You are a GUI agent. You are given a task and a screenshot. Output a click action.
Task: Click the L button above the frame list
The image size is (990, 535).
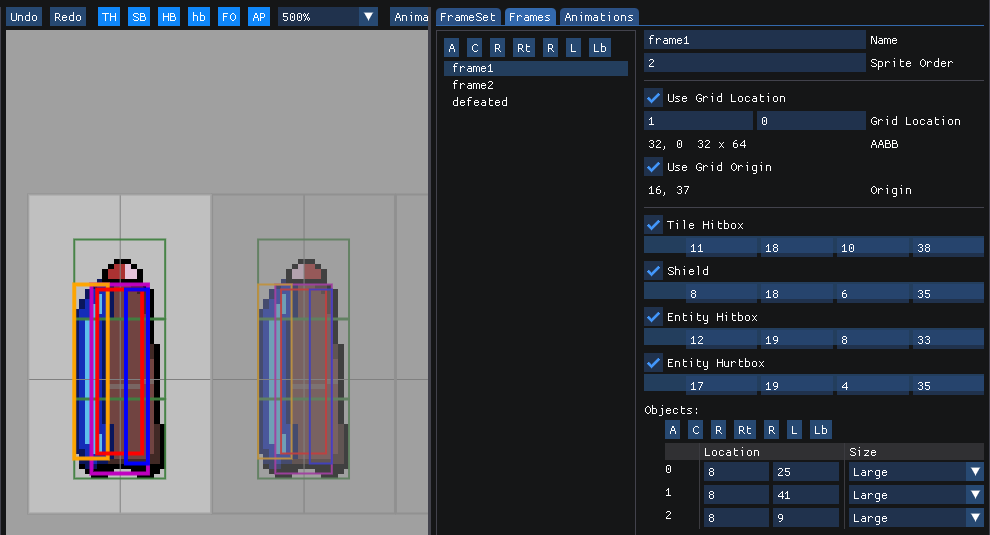coord(573,48)
